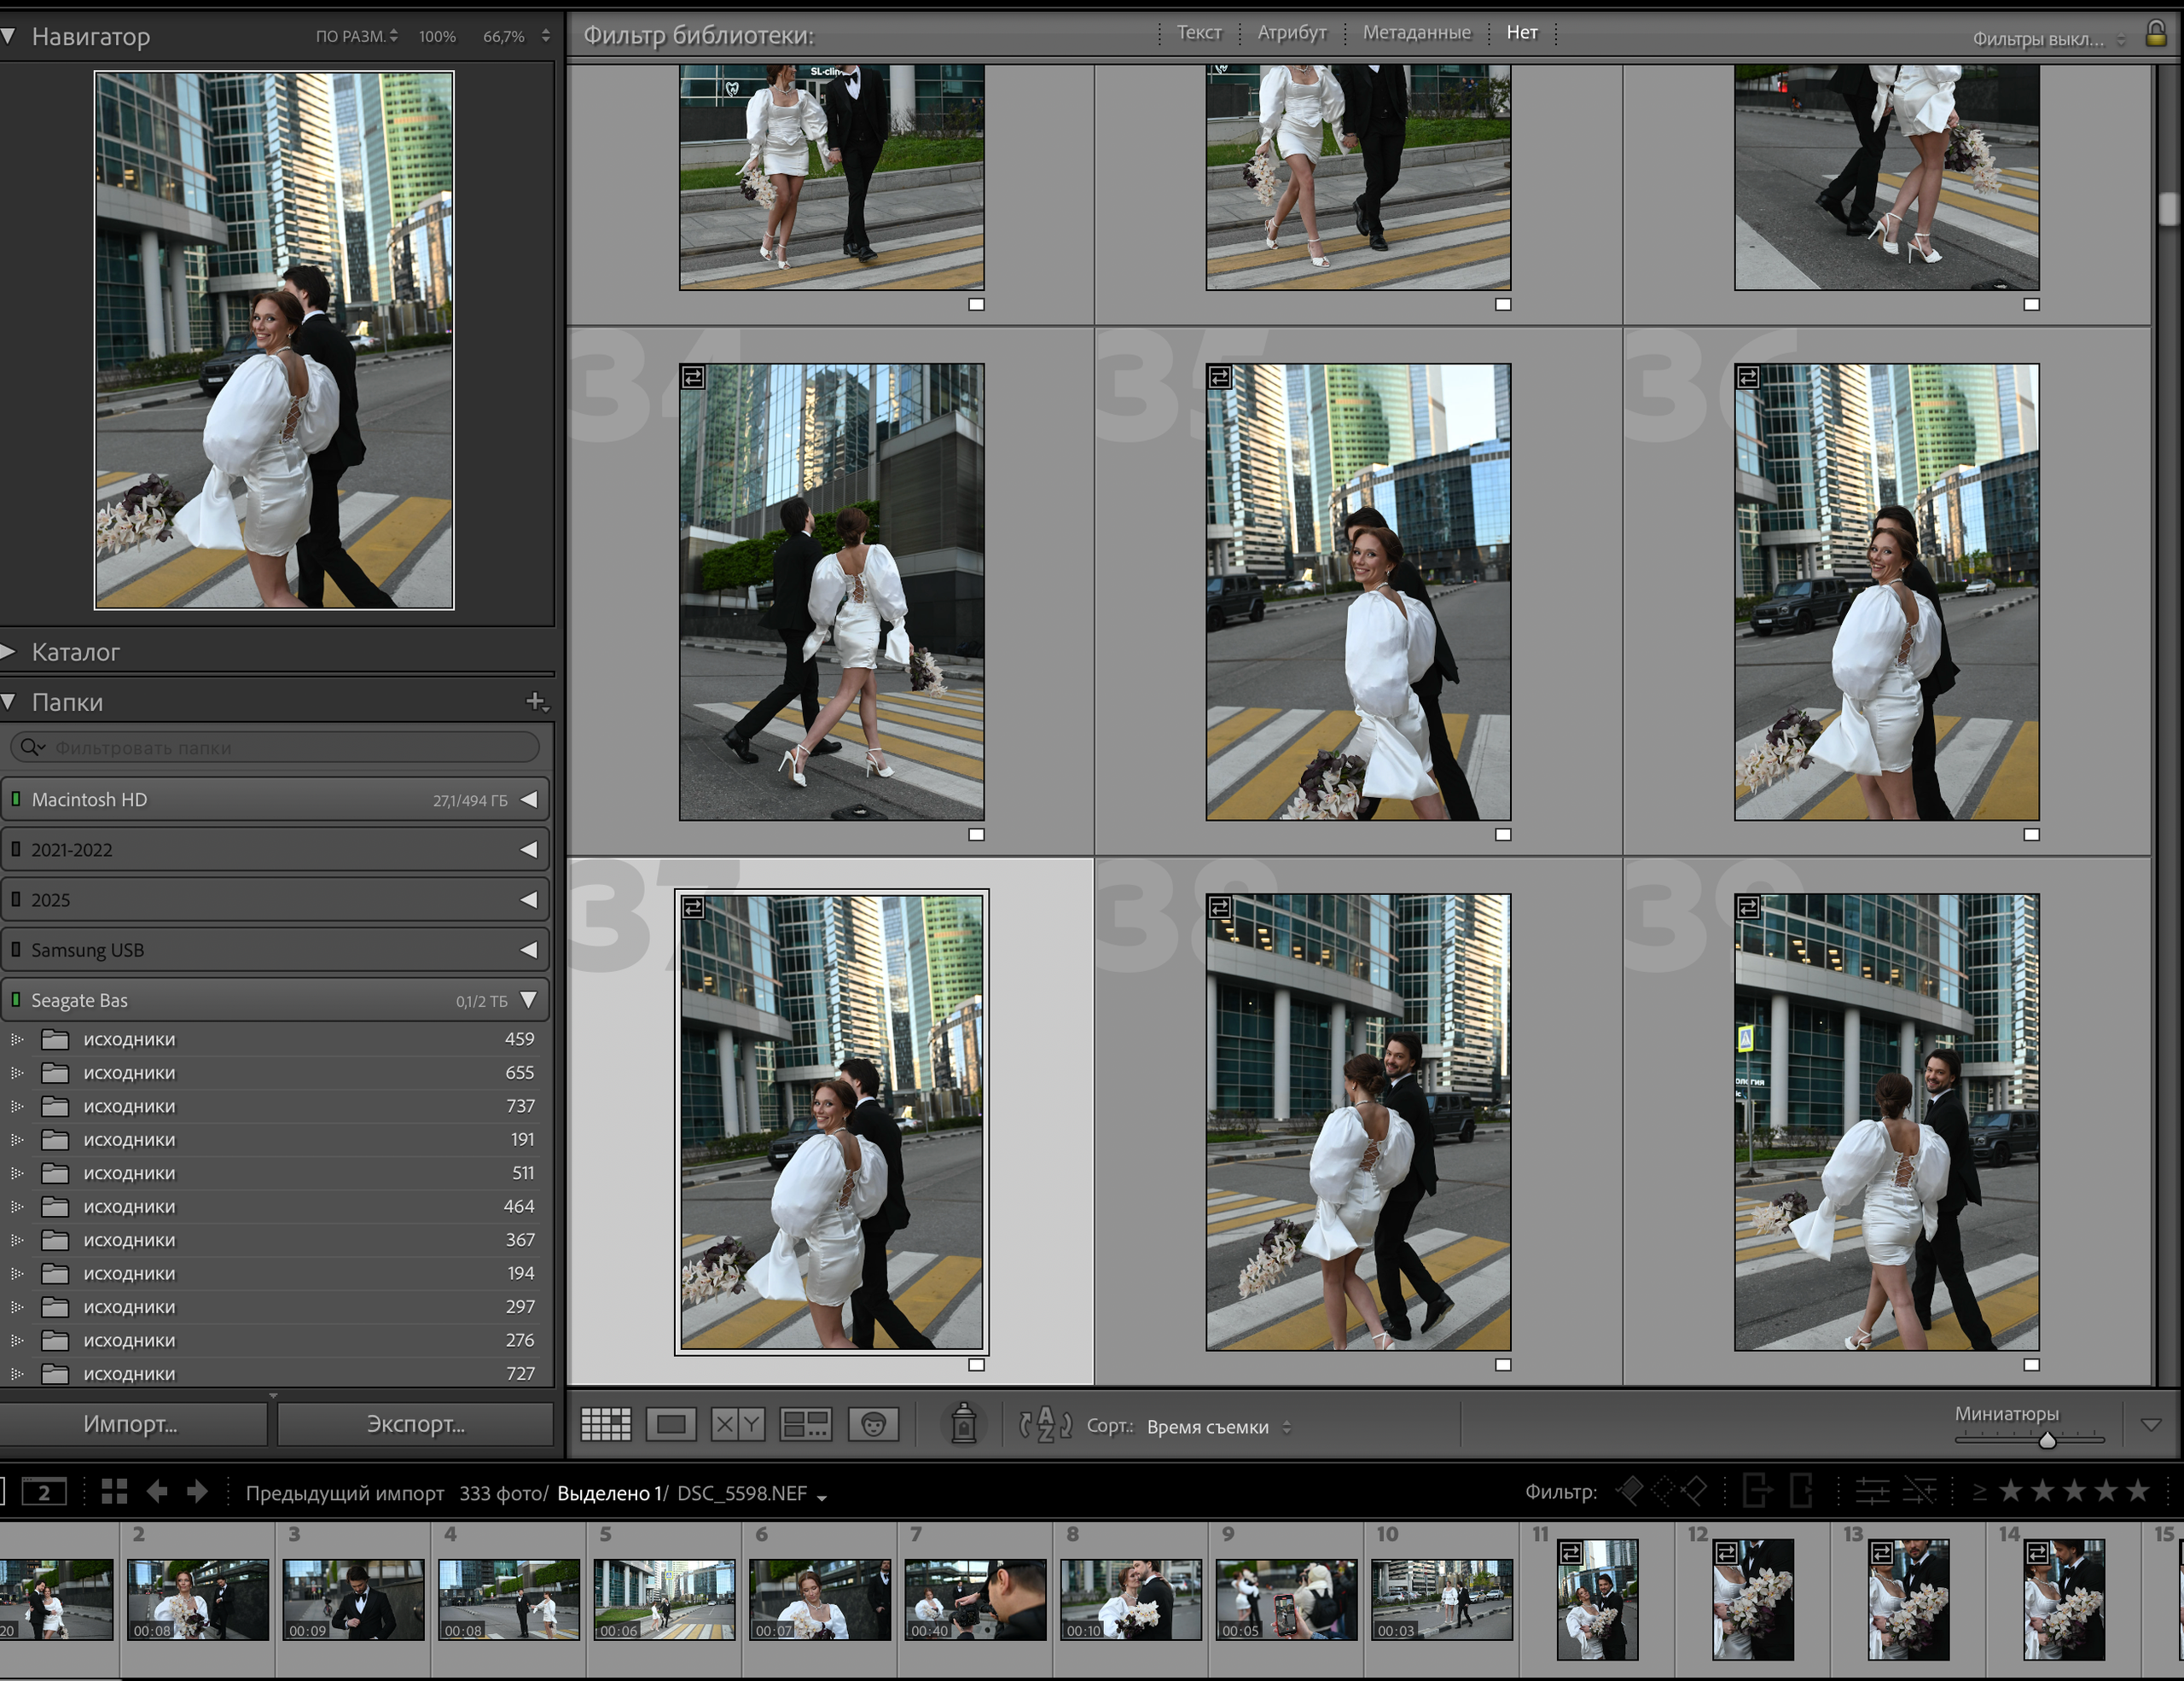
Task: Click the filter lock icon
Action: click(x=2156, y=35)
